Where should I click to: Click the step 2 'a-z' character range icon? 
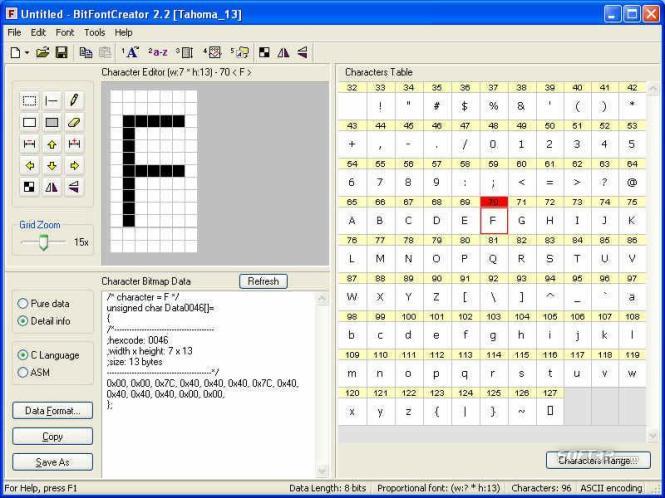[158, 53]
